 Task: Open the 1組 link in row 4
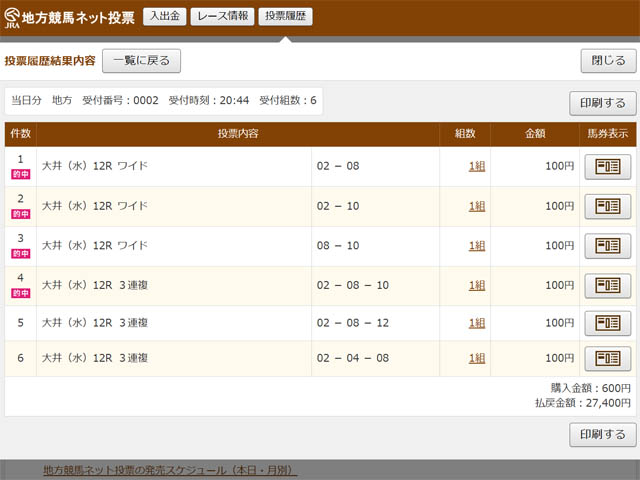coord(477,284)
